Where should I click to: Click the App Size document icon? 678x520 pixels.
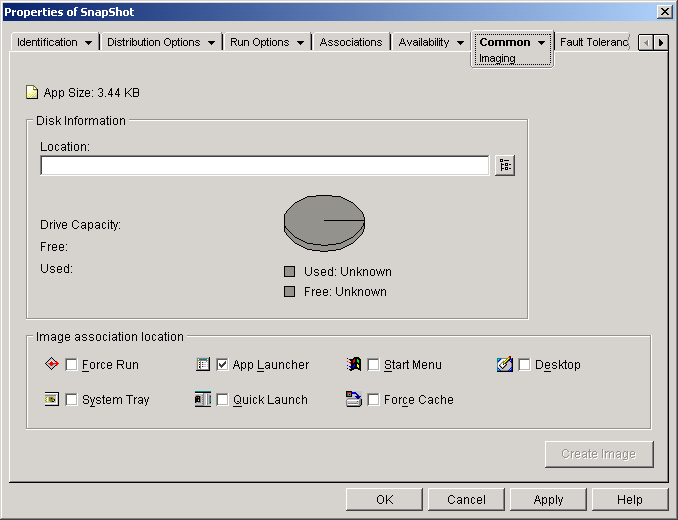coord(32,93)
